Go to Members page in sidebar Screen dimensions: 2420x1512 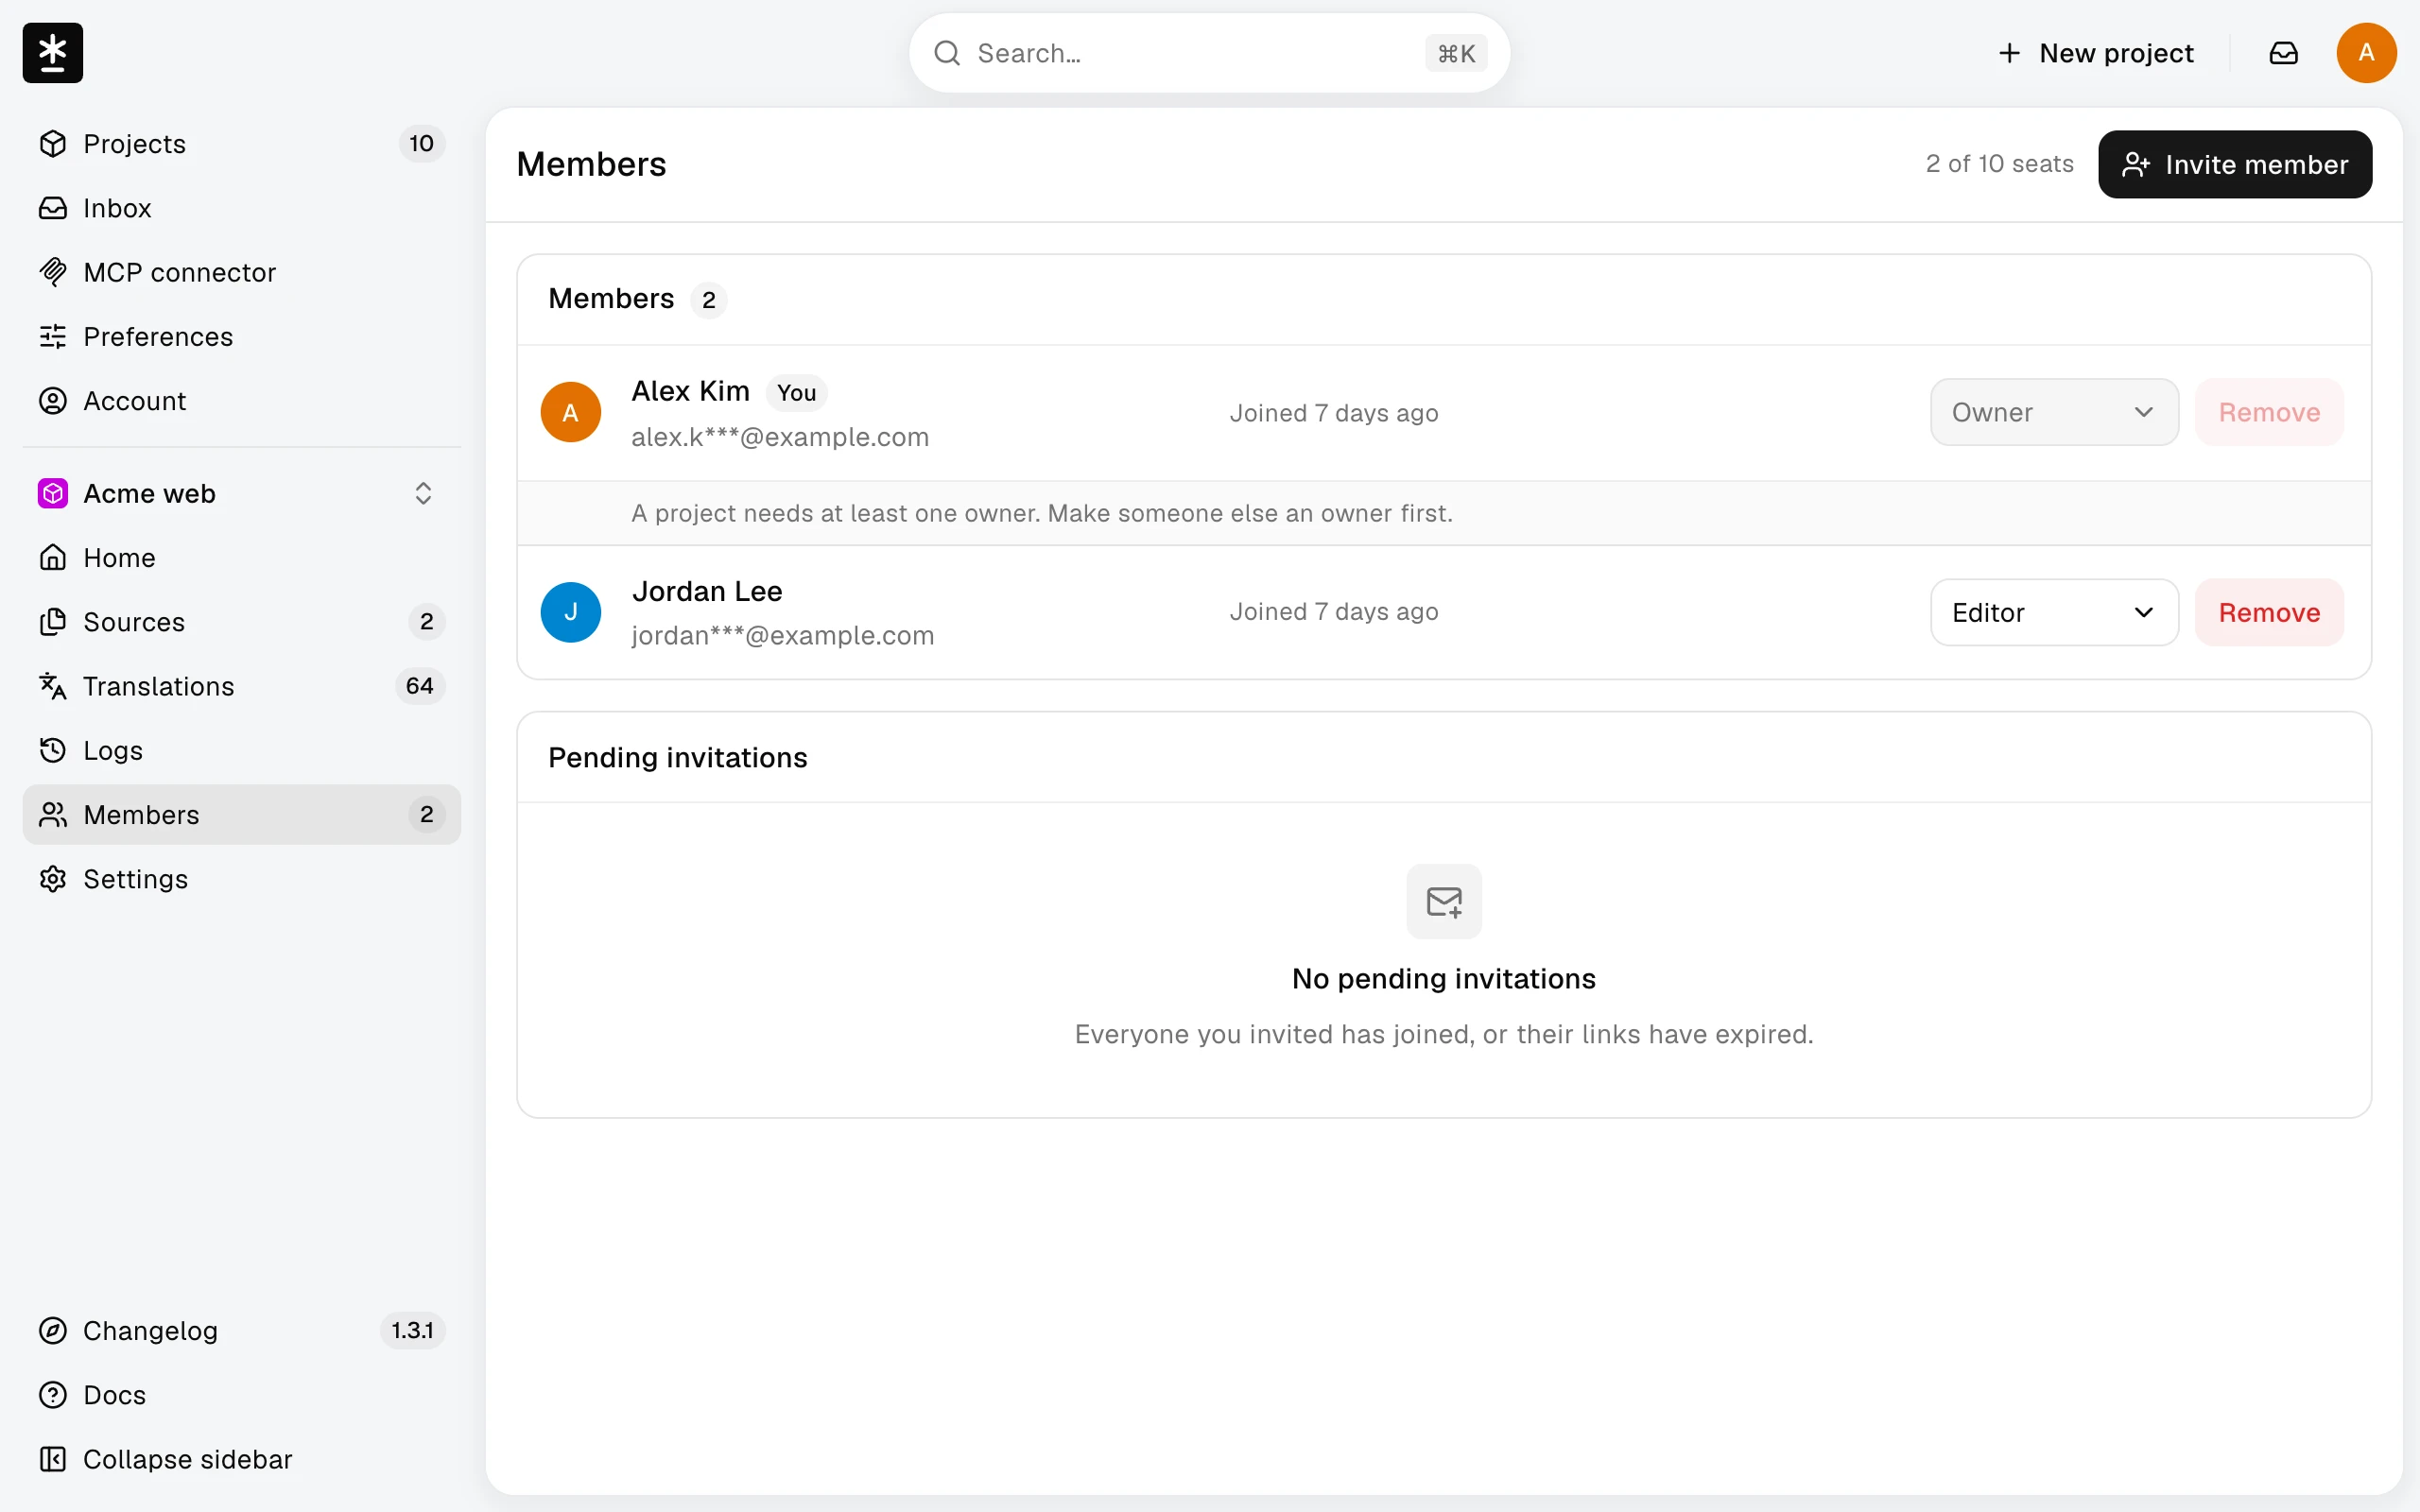click(242, 814)
